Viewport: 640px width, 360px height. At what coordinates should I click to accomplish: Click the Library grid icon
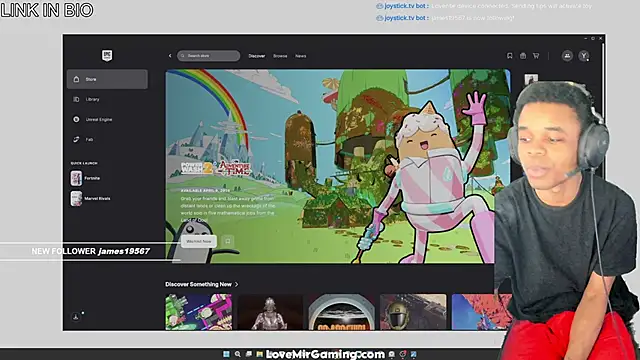(76, 99)
